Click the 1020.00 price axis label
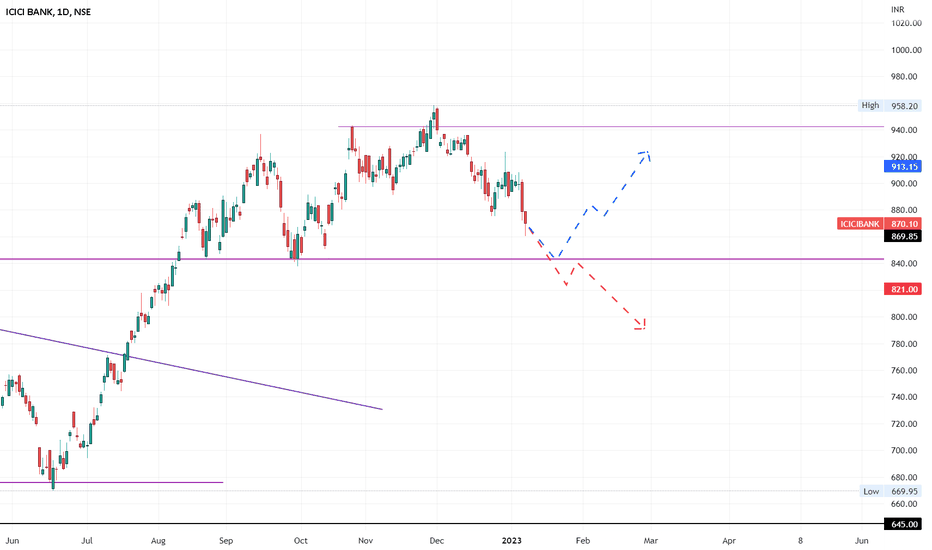The width and height of the screenshot is (932, 550). click(906, 23)
